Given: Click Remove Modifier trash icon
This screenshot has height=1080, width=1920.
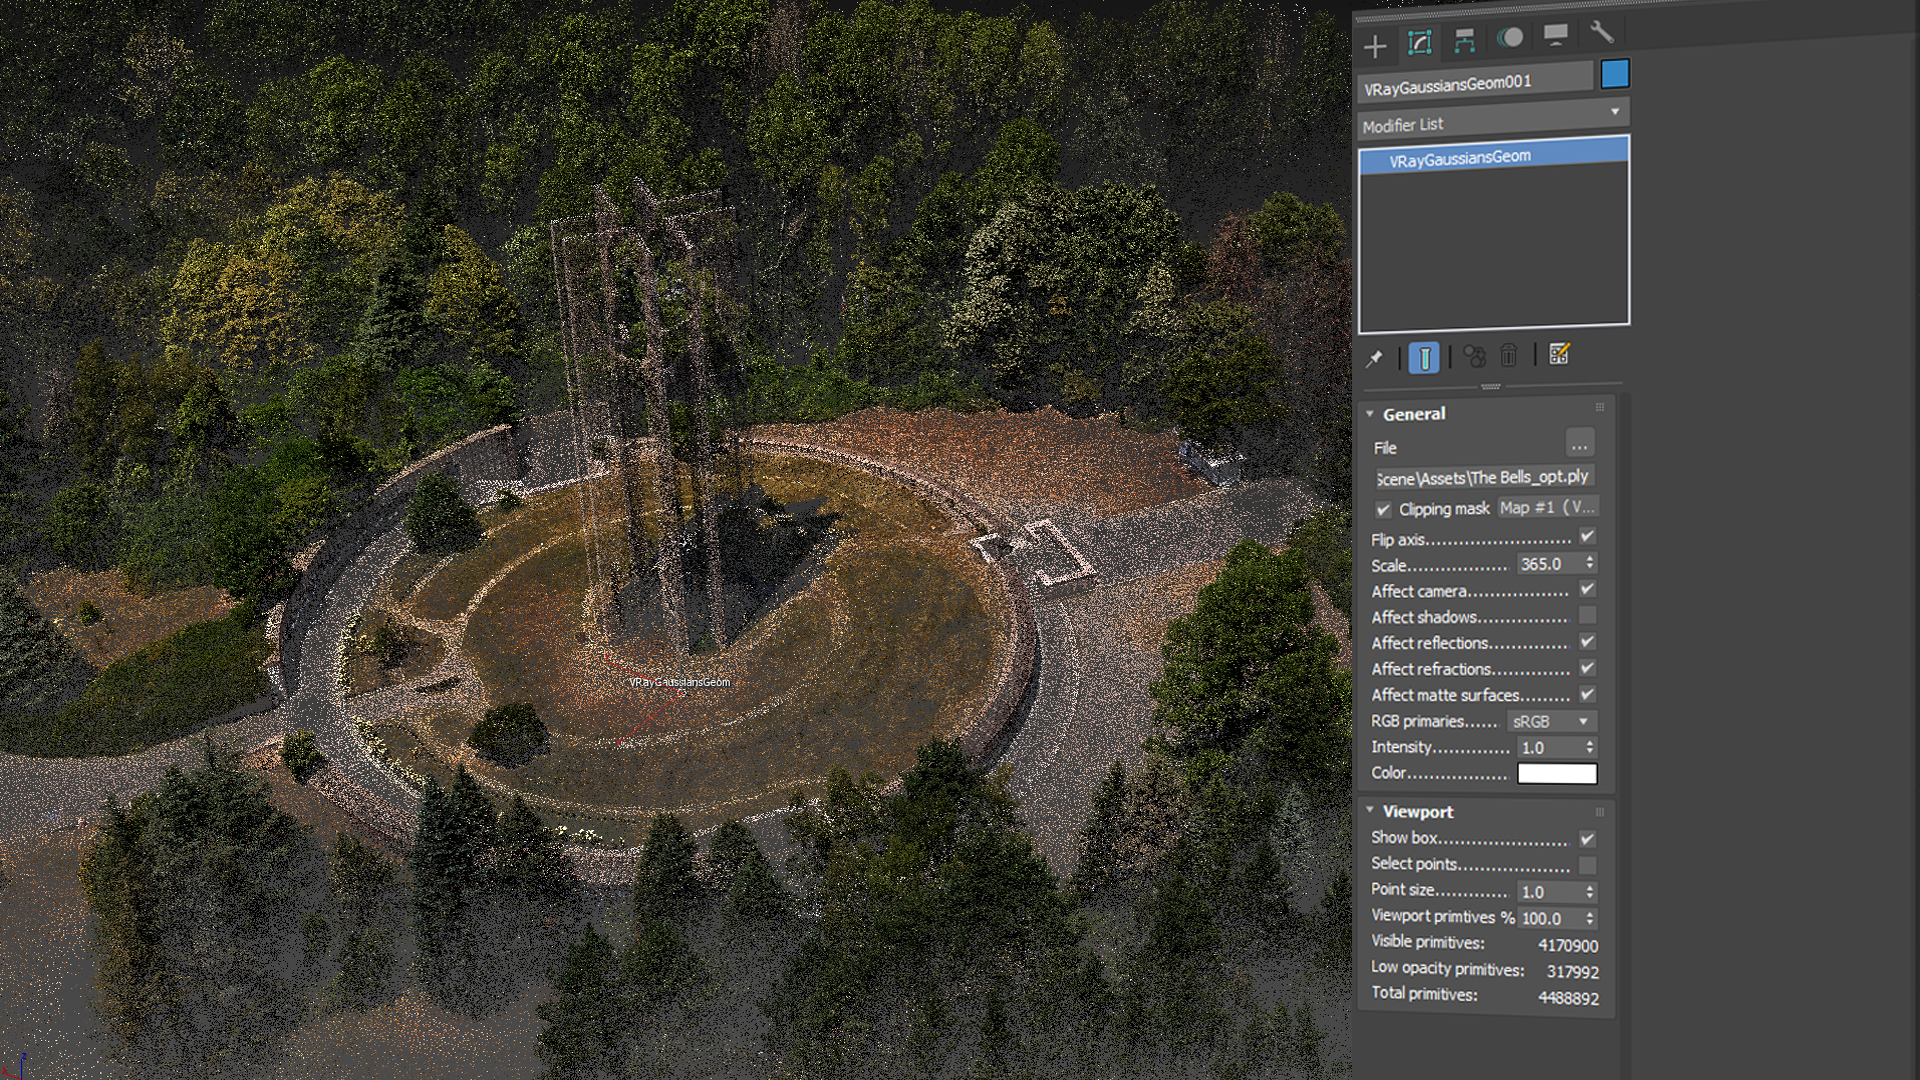Looking at the screenshot, I should click(x=1509, y=355).
